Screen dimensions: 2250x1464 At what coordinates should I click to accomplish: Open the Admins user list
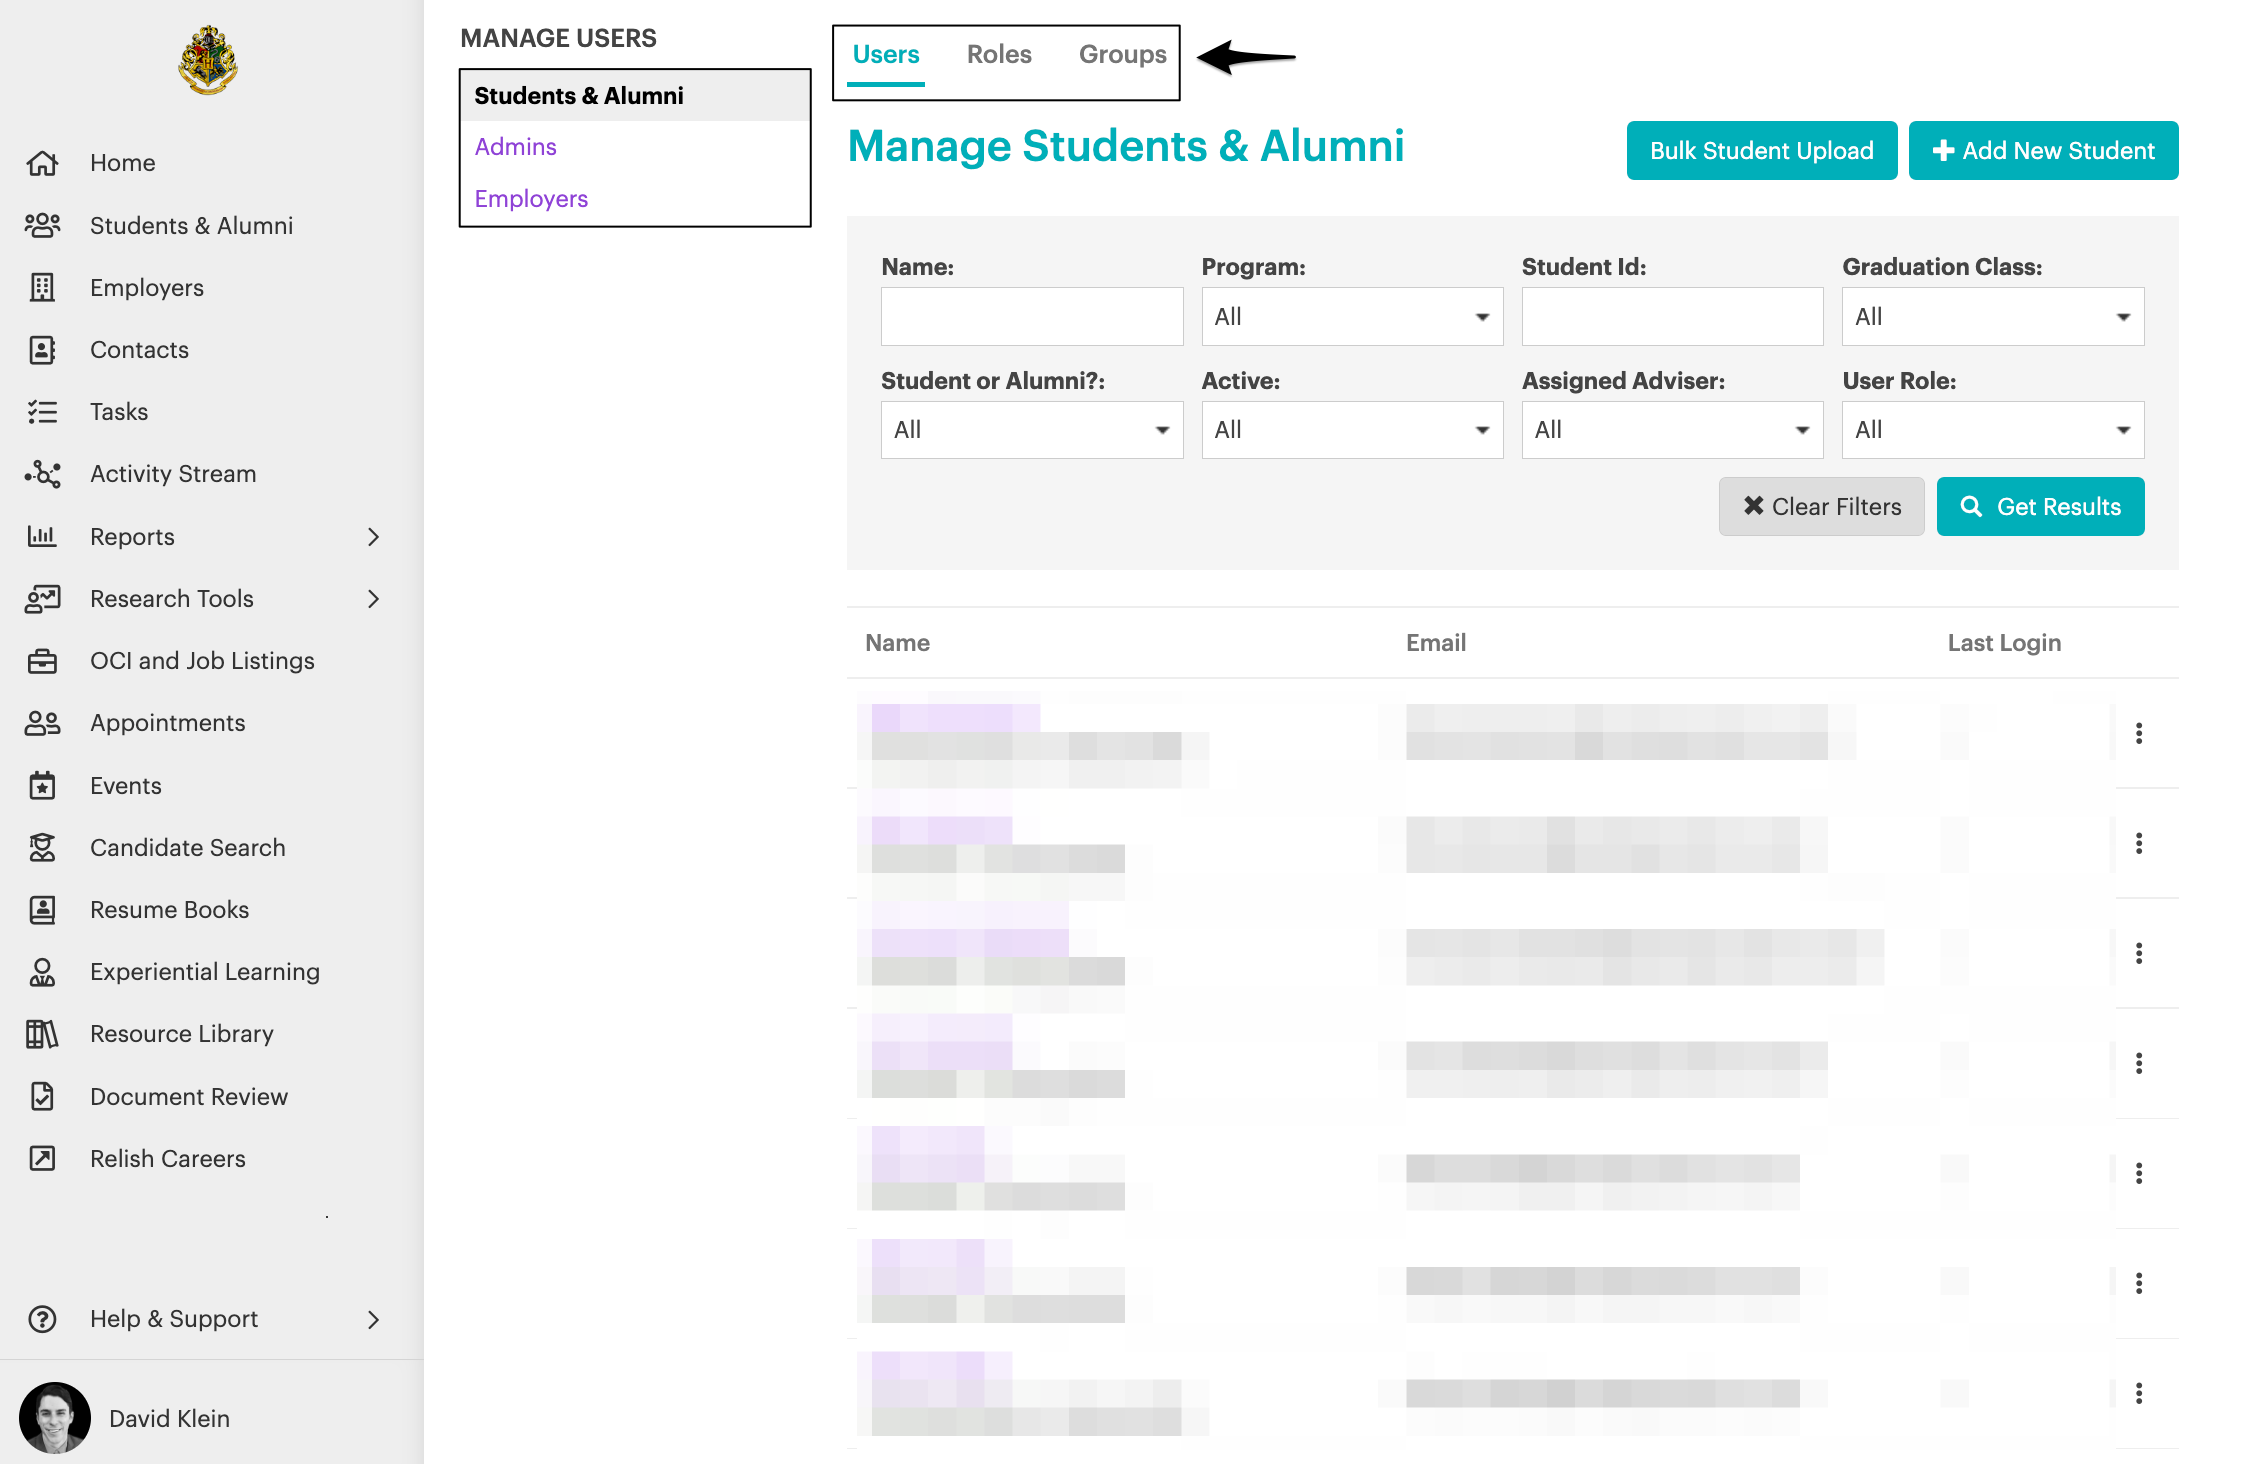[515, 147]
